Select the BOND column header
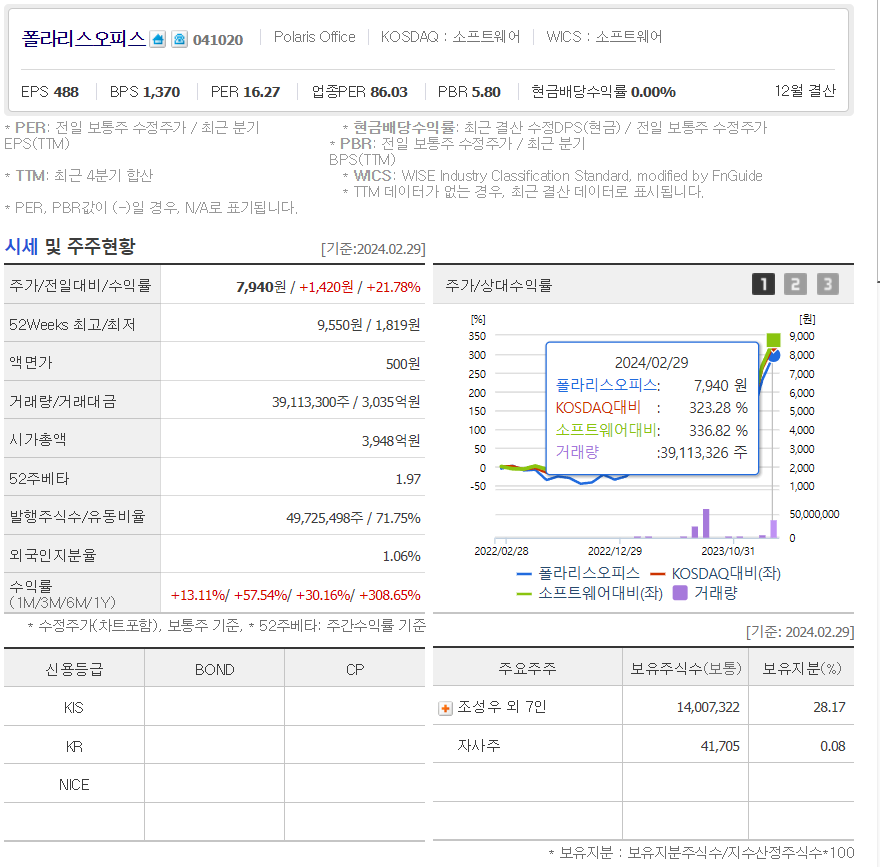 214,669
